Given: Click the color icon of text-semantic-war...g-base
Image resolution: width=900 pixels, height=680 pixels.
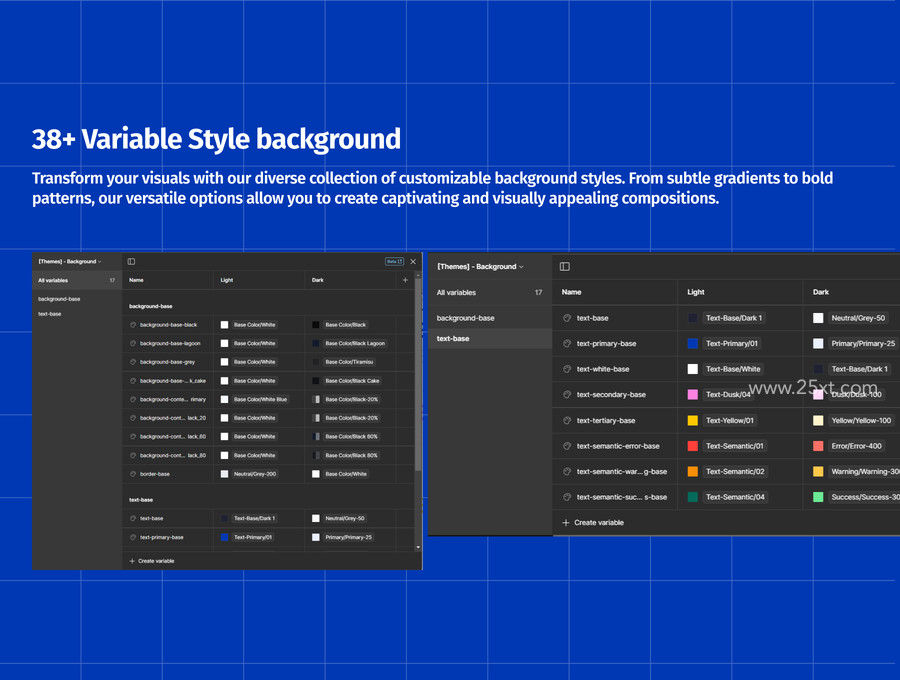Looking at the screenshot, I should click(567, 471).
